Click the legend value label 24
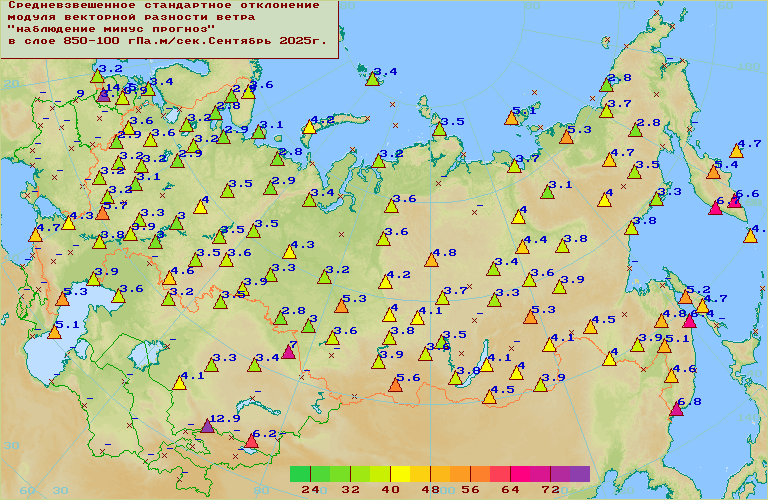The height and width of the screenshot is (500, 768). pos(310,490)
